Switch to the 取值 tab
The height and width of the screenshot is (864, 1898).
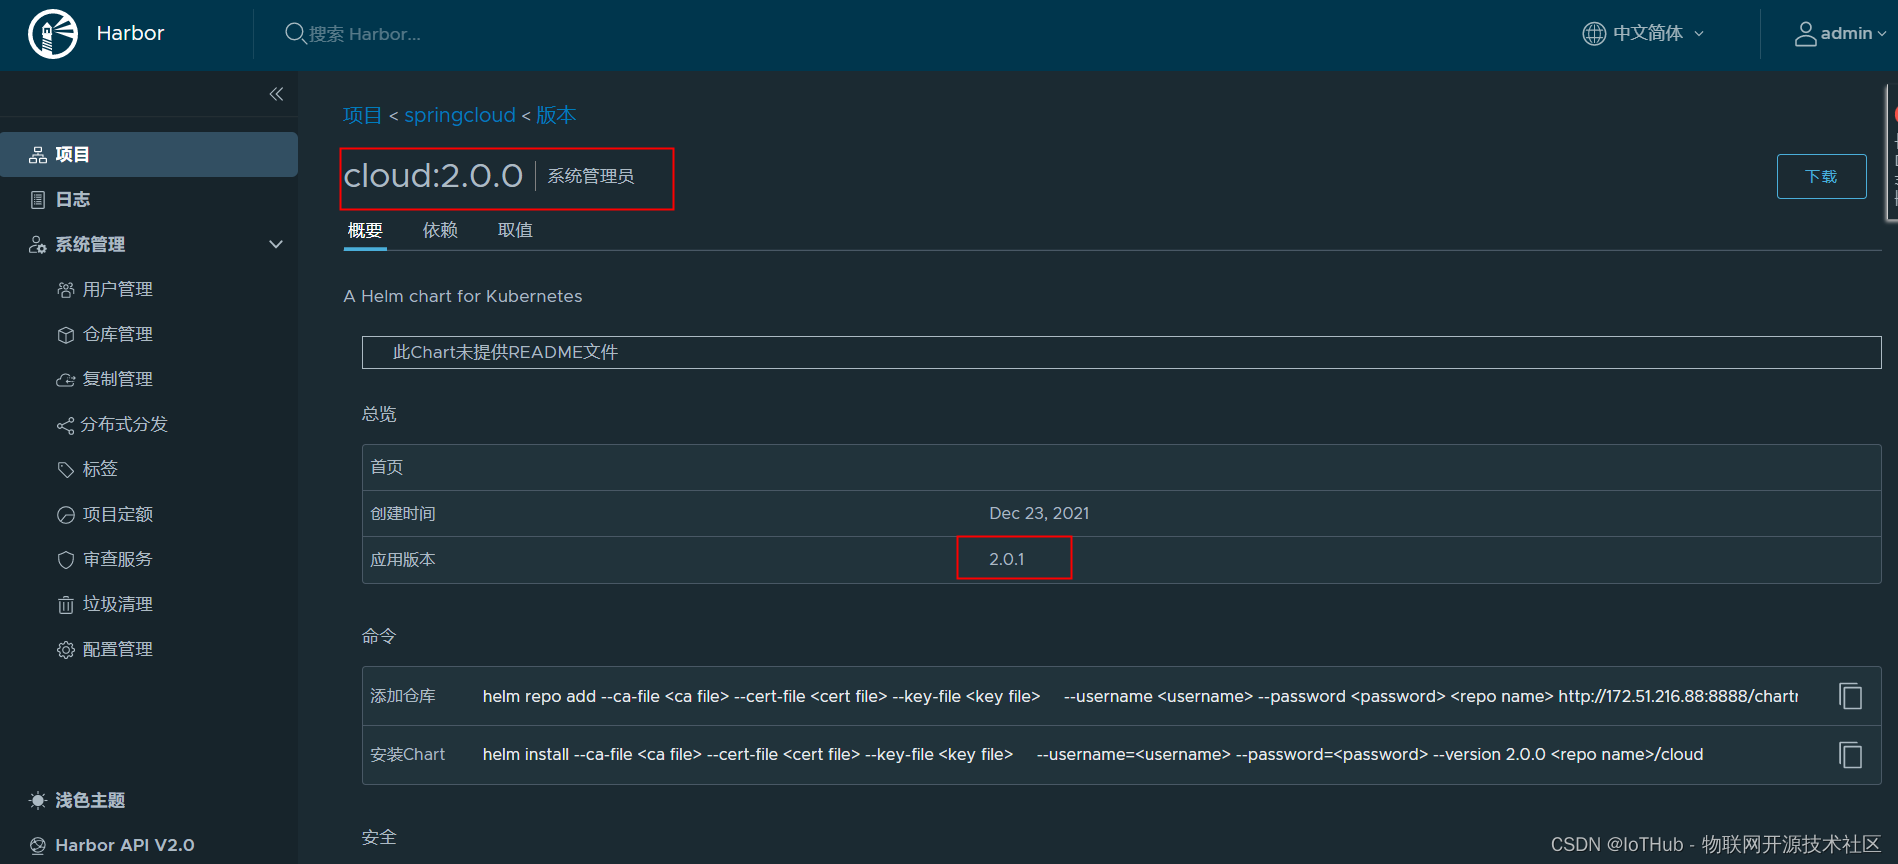click(515, 231)
